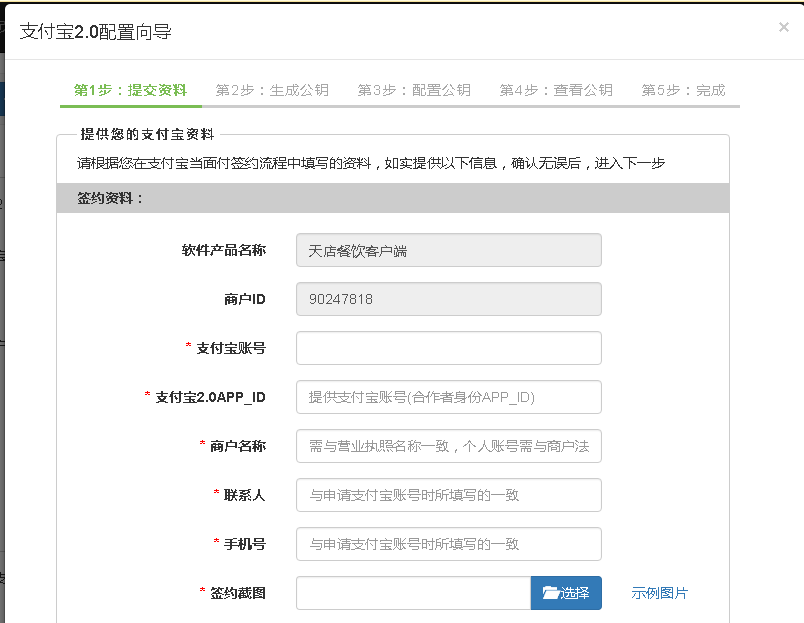Focus the 支付宝2.0APP_ID input field
804x623 pixels.
[x=449, y=397]
